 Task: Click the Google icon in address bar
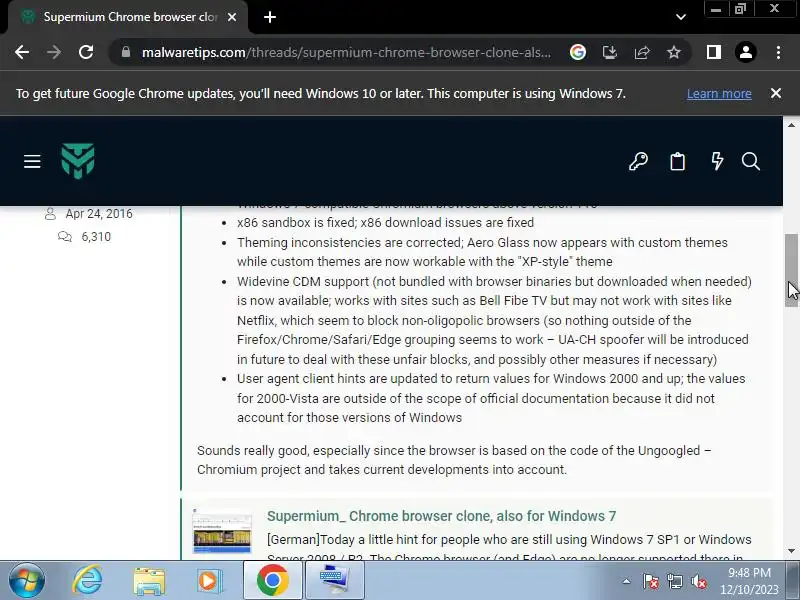point(578,52)
